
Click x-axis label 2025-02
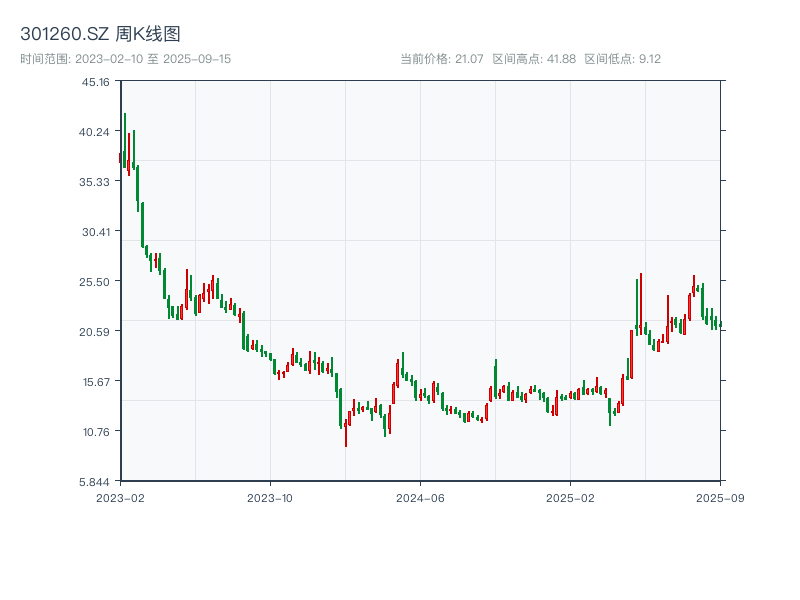coord(570,498)
